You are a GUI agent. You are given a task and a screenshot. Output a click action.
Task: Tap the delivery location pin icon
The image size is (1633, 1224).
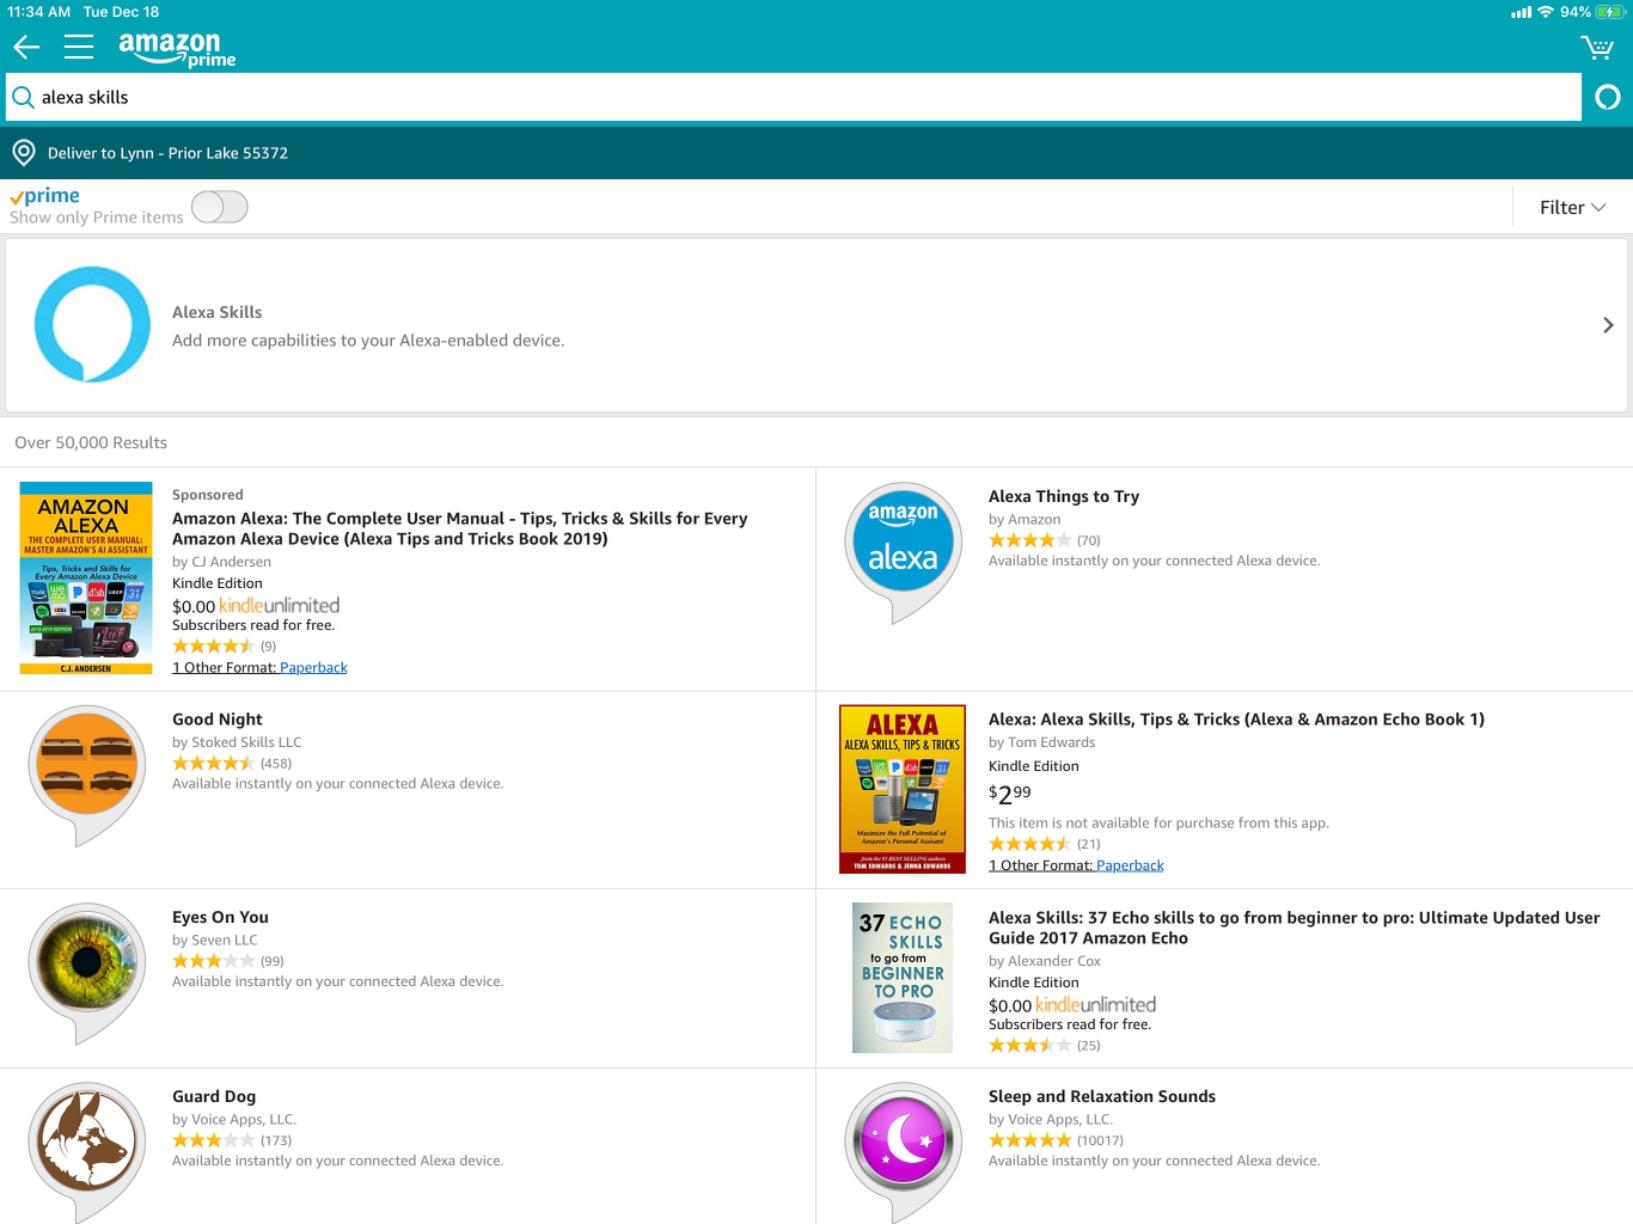pyautogui.click(x=25, y=152)
